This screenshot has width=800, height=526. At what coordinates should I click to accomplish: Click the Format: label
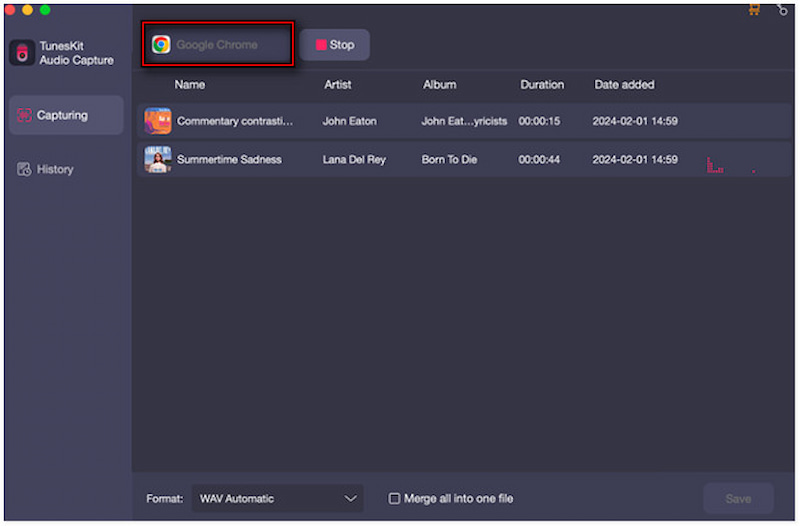[164, 498]
